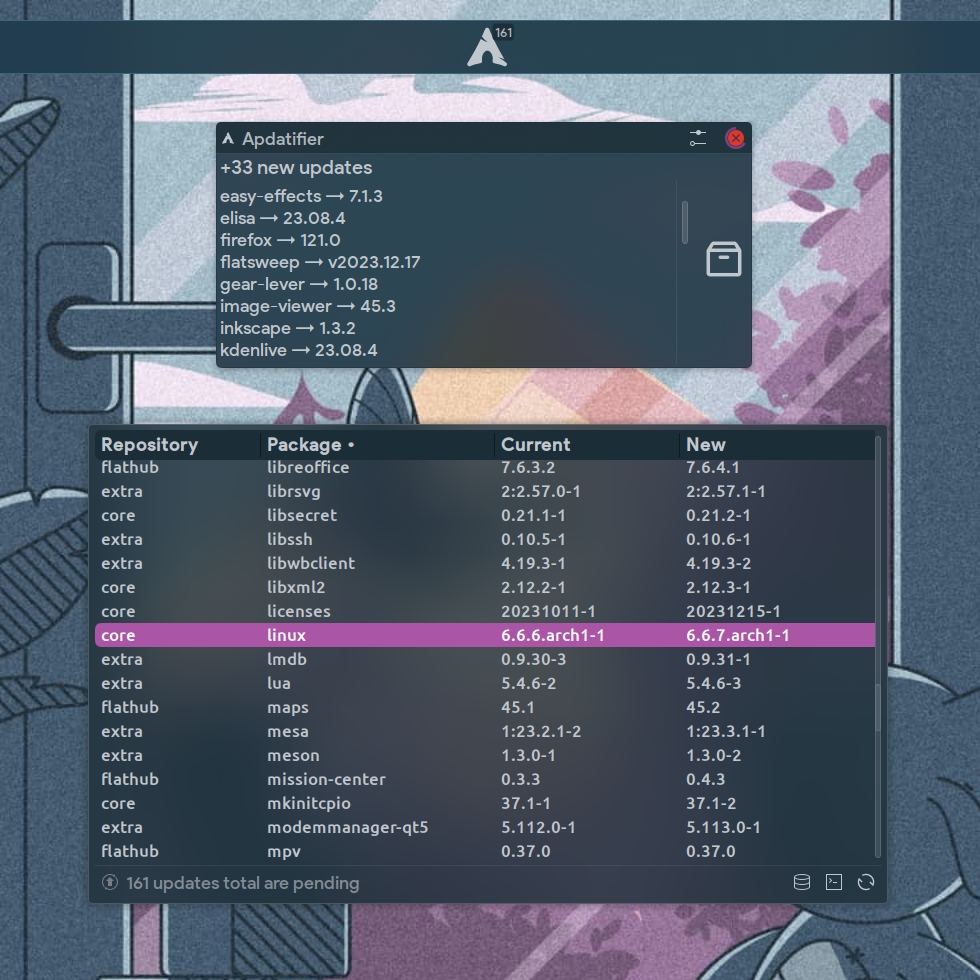The width and height of the screenshot is (980, 980).
Task: Select the elisa → 23.08.4 entry
Action: click(x=282, y=218)
